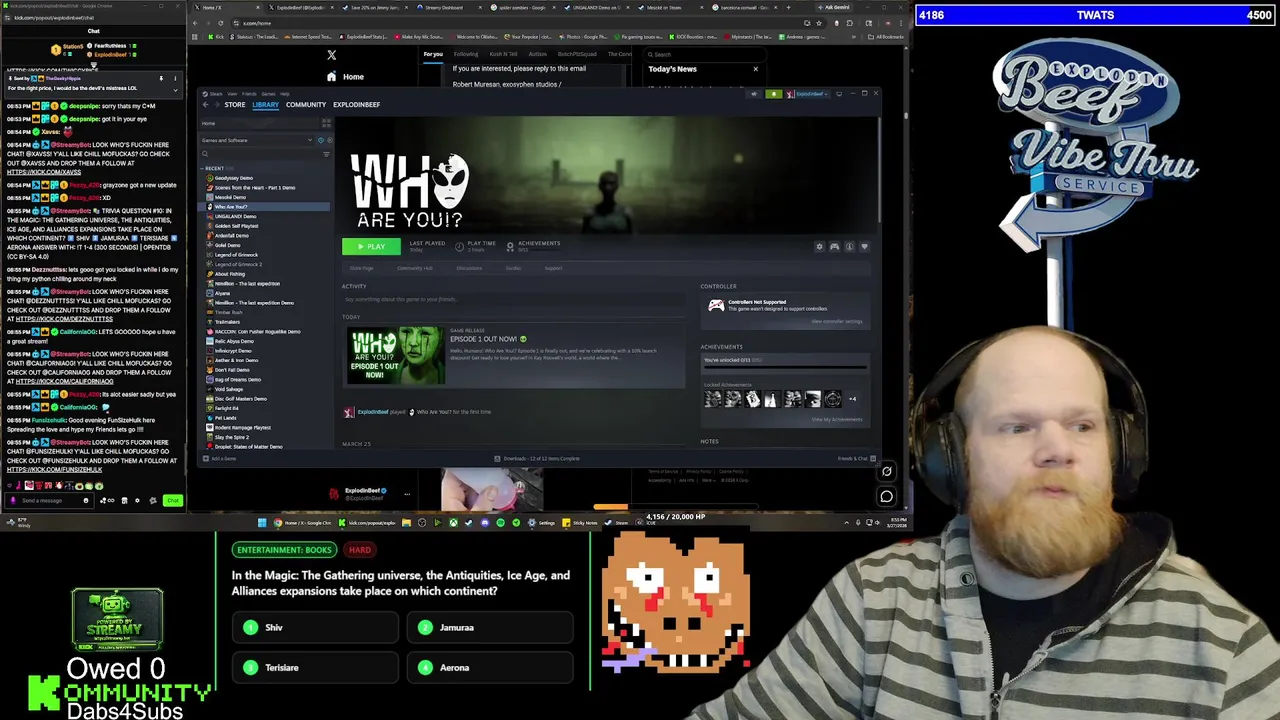Open the game settings gear icon
The image size is (1280, 720).
819,246
